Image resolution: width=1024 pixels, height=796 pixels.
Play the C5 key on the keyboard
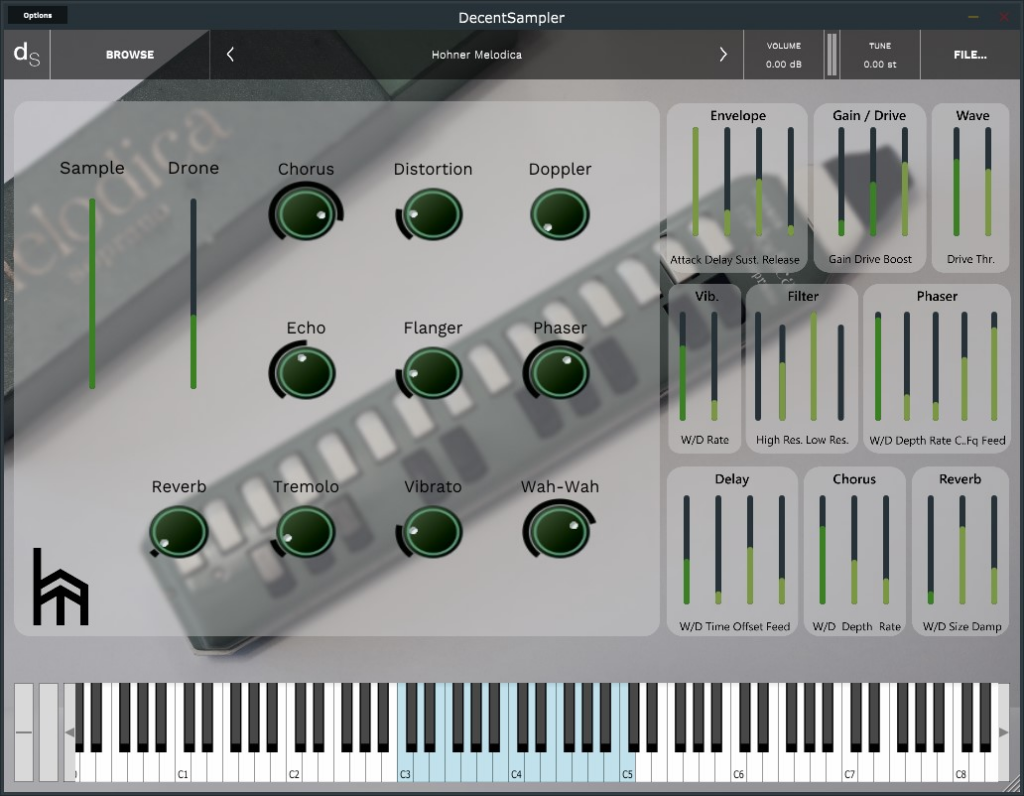(627, 765)
